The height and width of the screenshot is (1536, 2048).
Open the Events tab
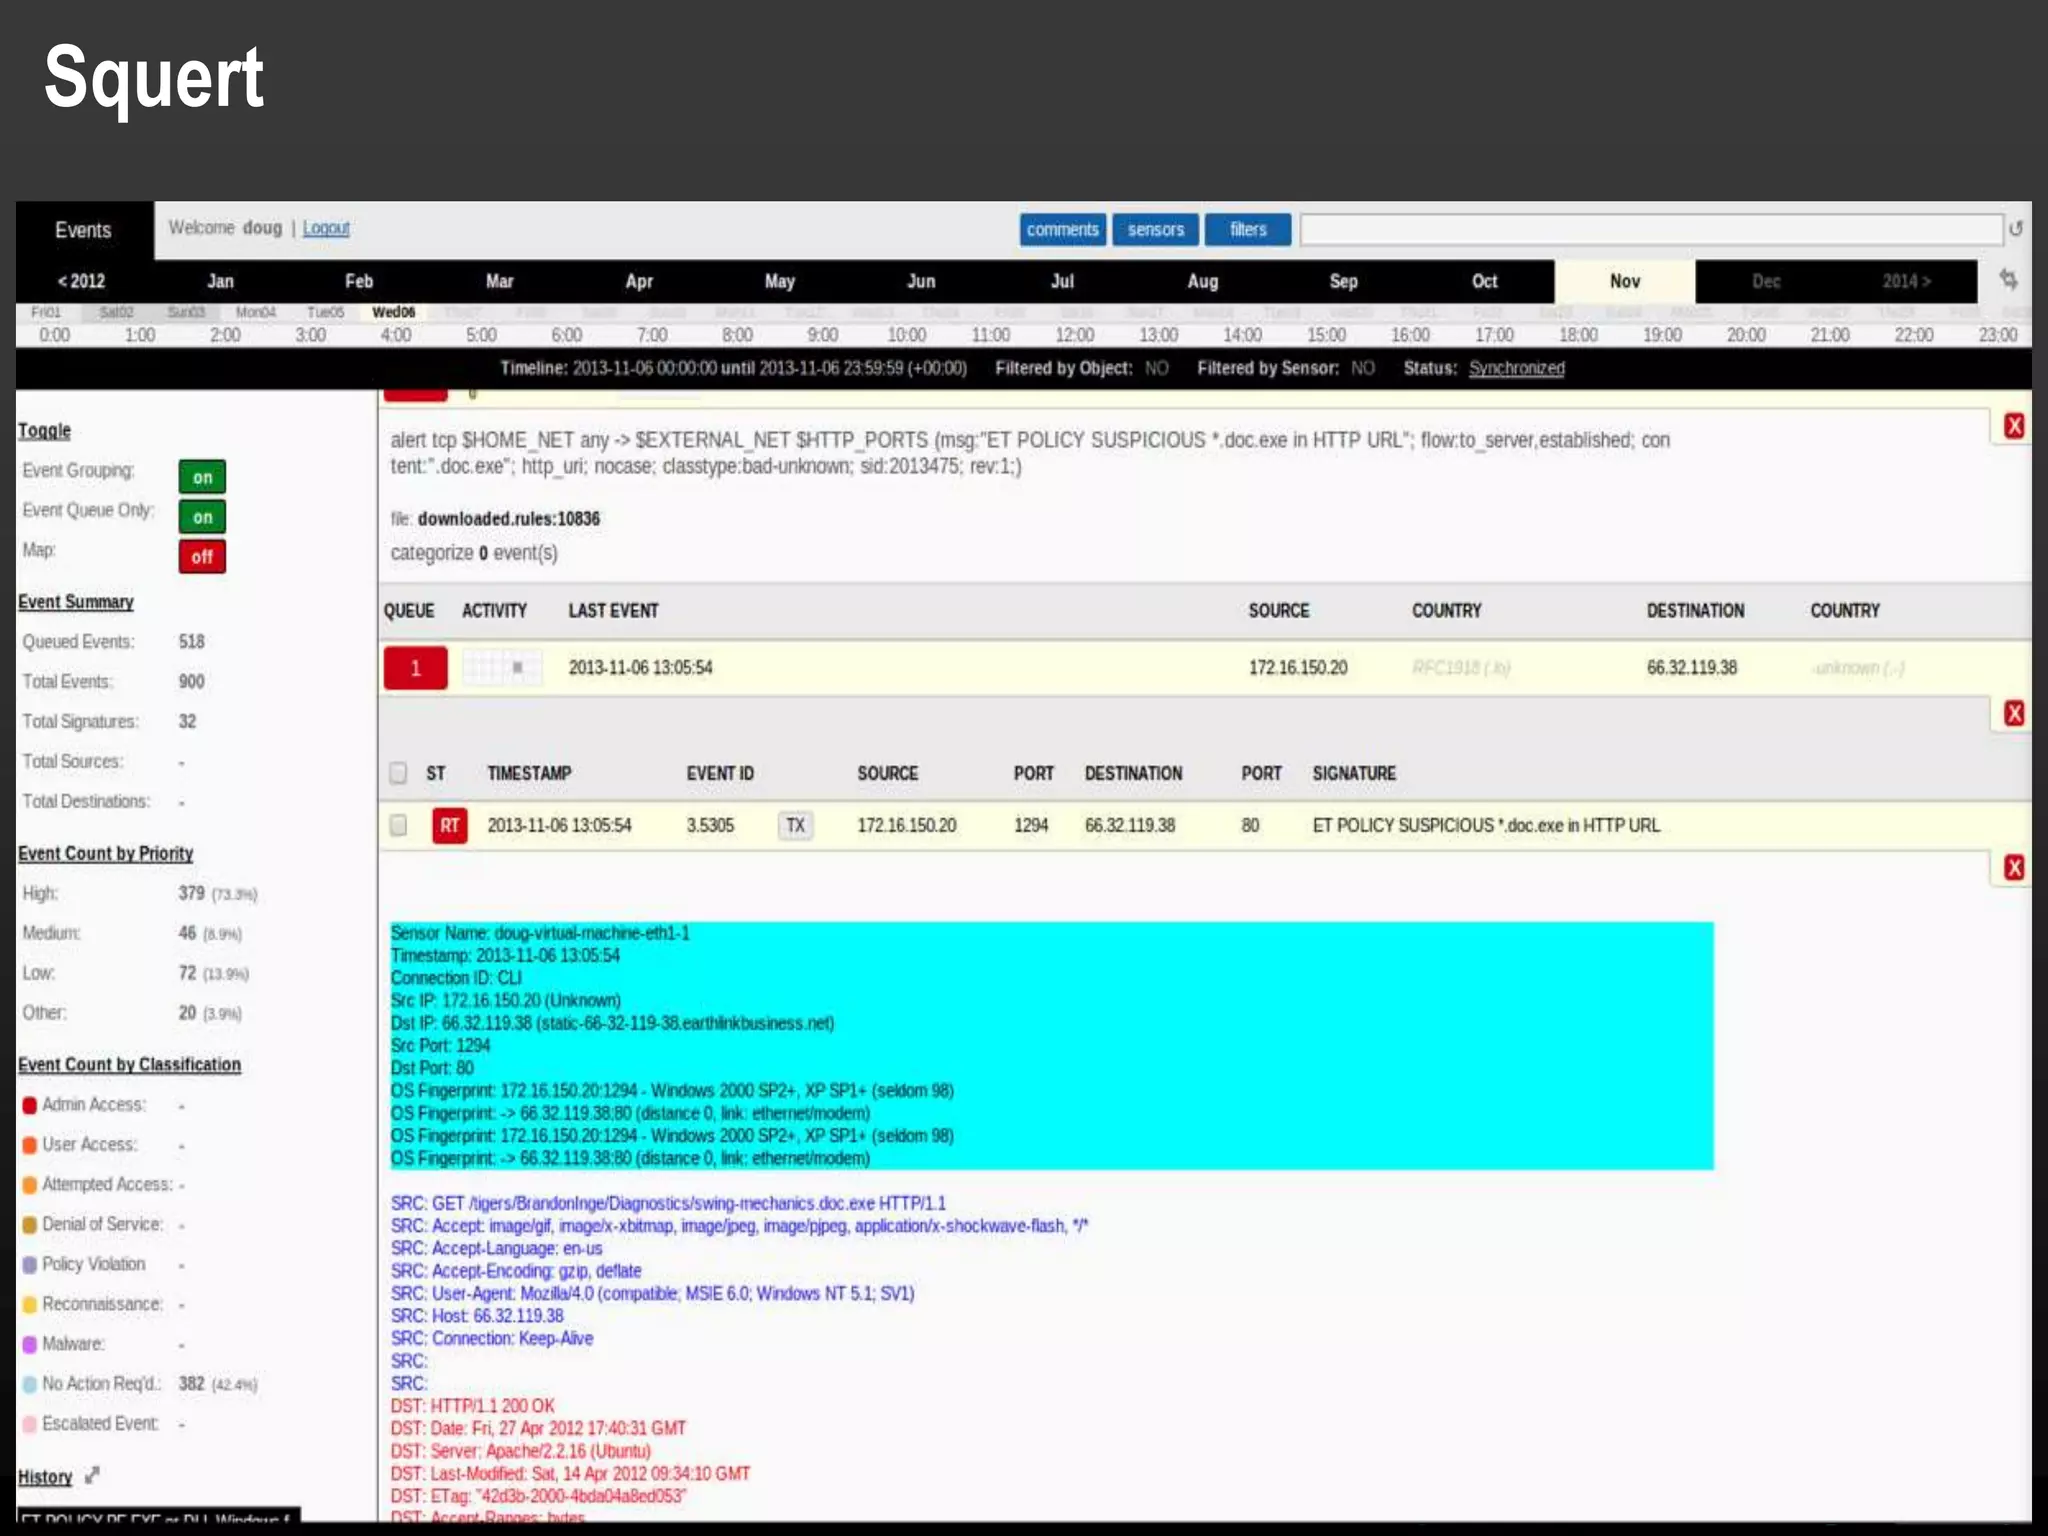click(x=83, y=231)
